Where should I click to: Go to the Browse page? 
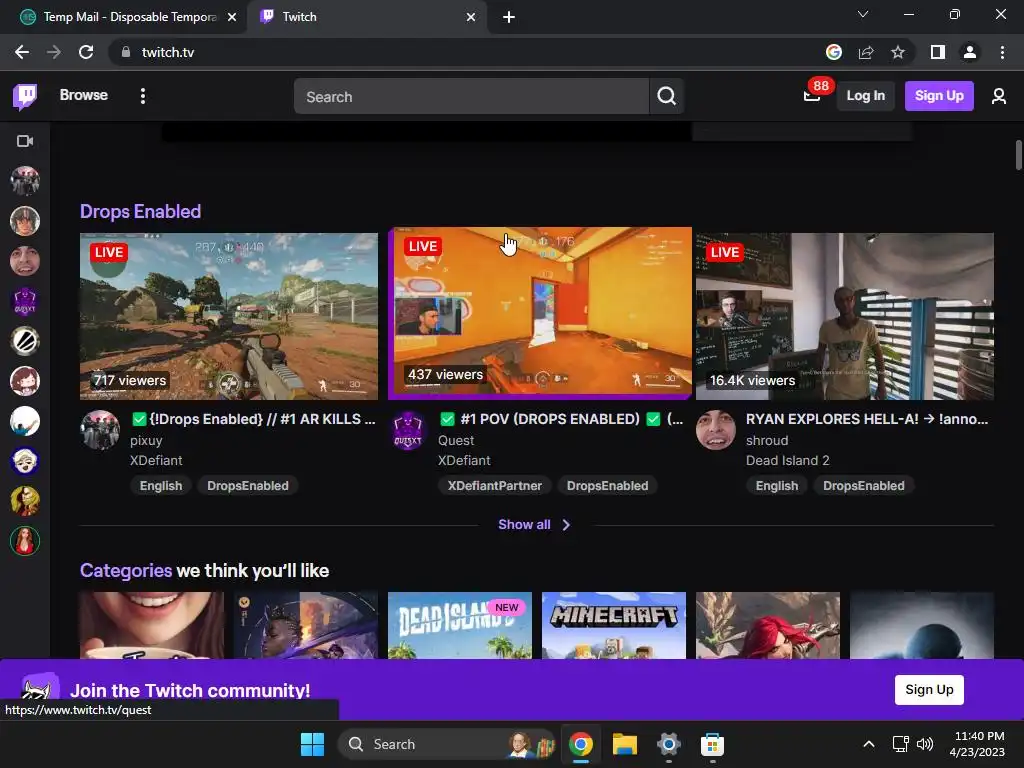[x=84, y=95]
